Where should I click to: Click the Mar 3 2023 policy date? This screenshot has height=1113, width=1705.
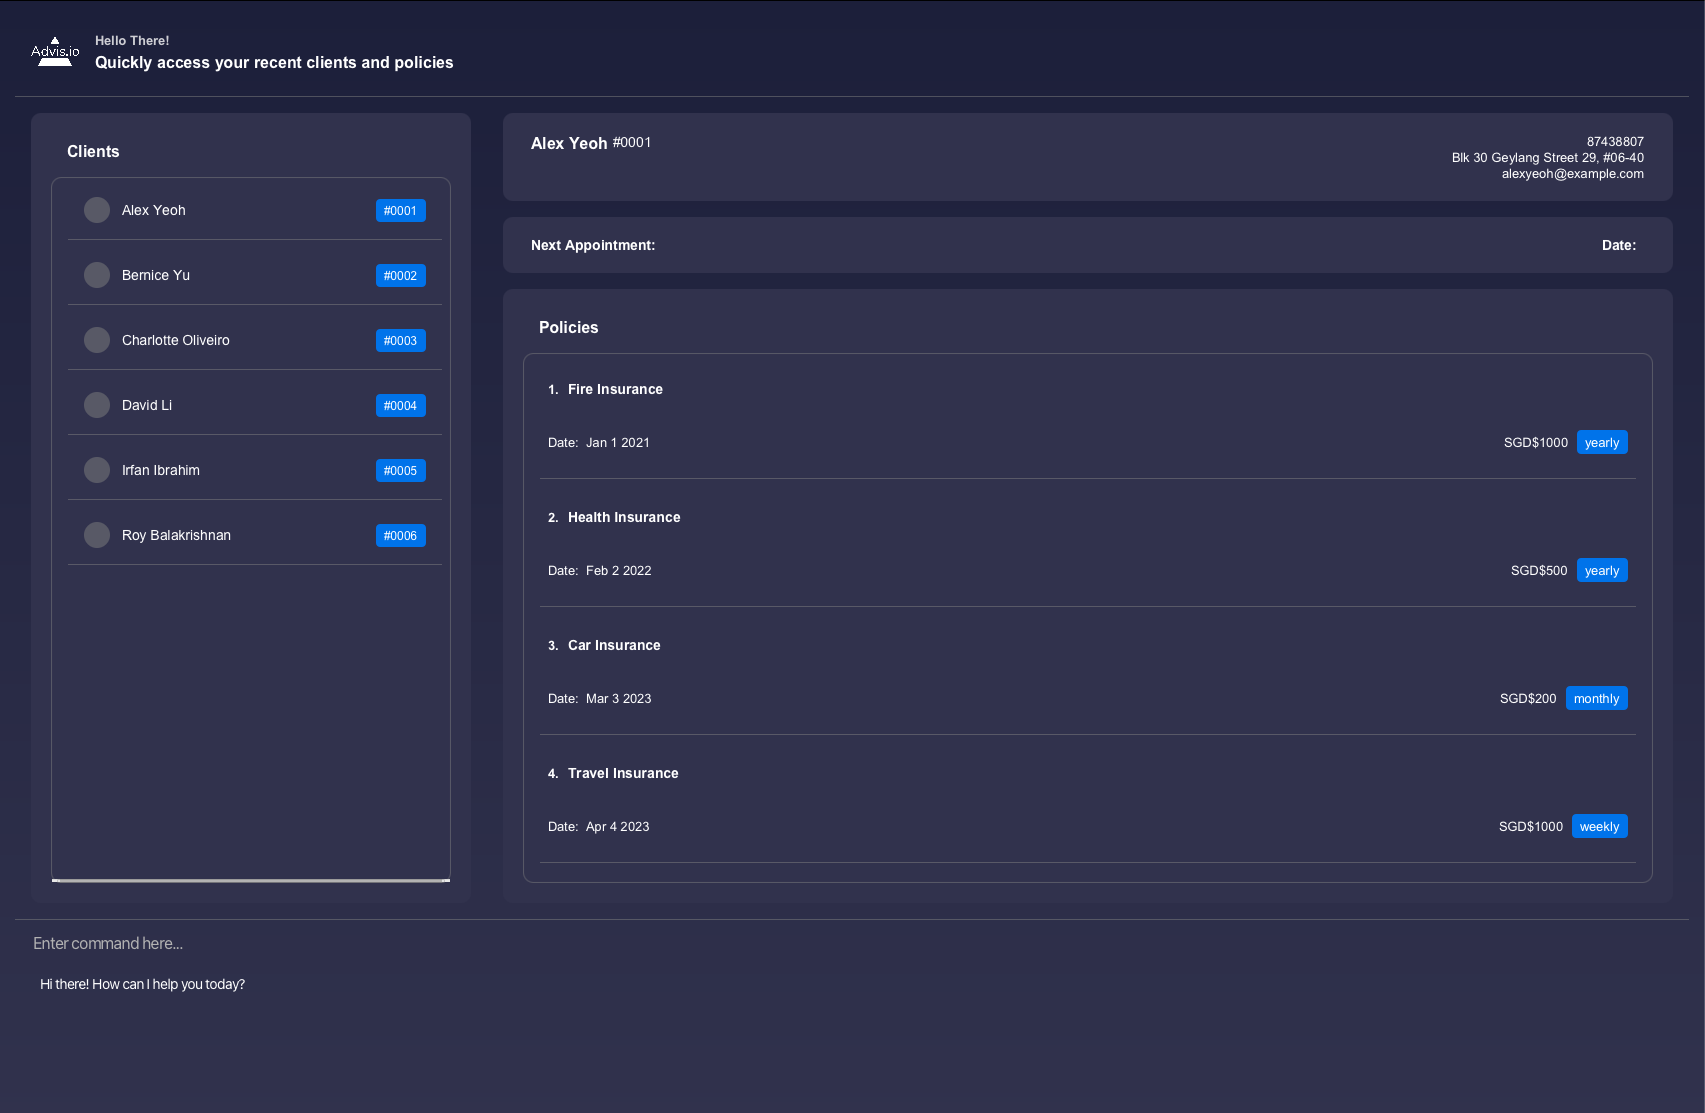pos(619,698)
